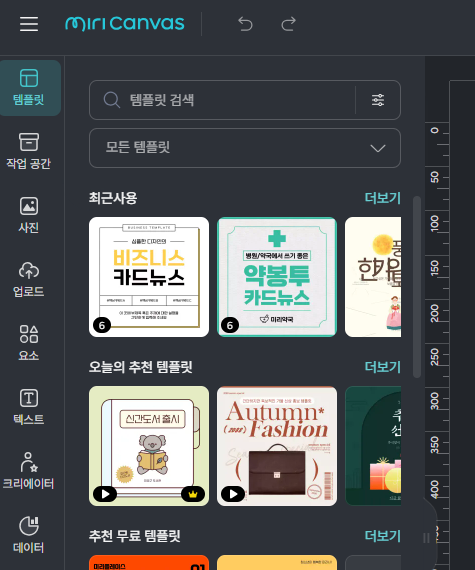
Task: Click 더보기 next to 최근사용
Action: (383, 198)
